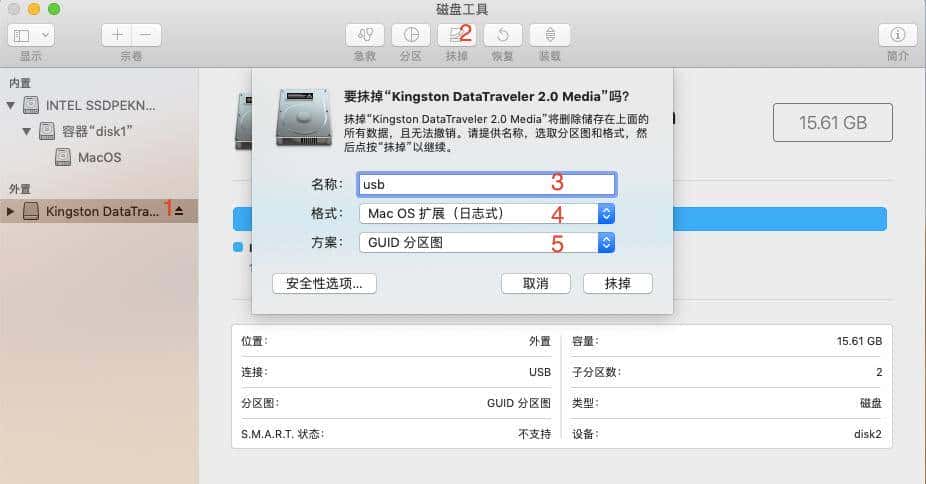
Task: Select the 容器 "disk1" sidebar item
Action: (99, 131)
